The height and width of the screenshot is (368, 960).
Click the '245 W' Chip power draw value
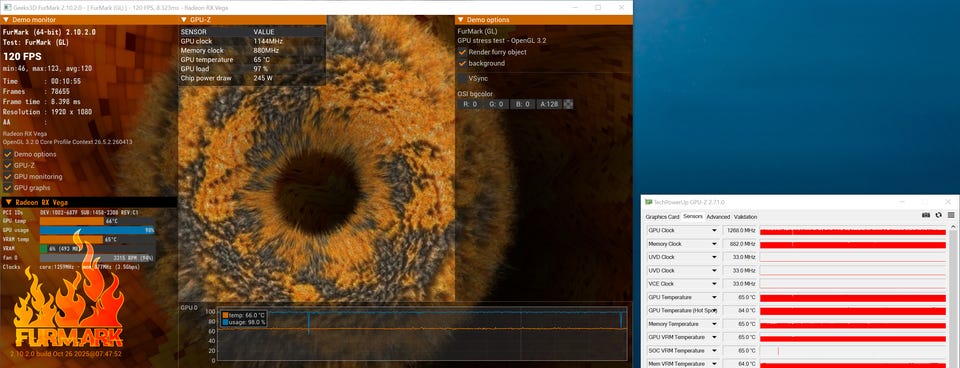tap(263, 78)
